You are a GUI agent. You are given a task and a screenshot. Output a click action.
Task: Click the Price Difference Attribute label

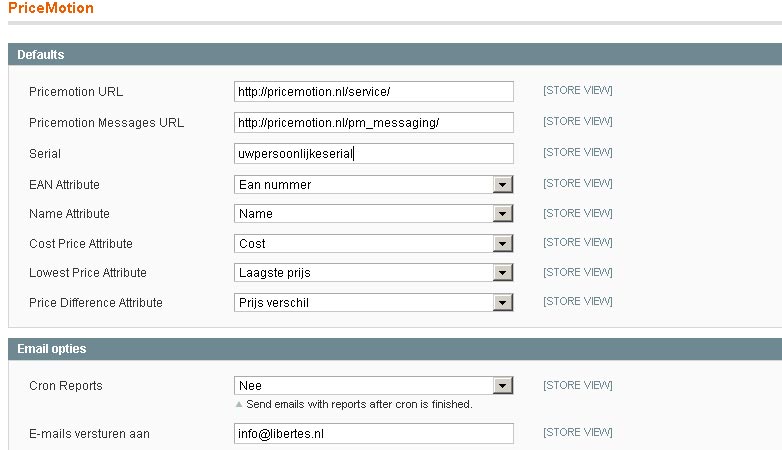[96, 302]
